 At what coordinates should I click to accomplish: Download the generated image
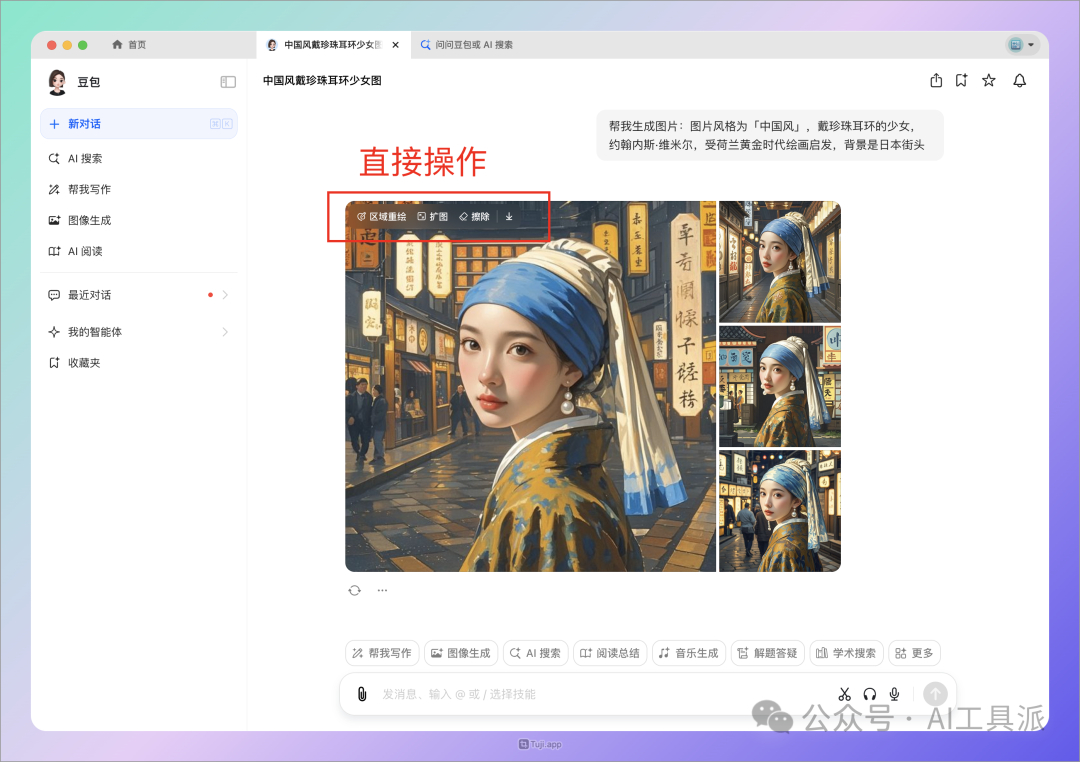(508, 215)
